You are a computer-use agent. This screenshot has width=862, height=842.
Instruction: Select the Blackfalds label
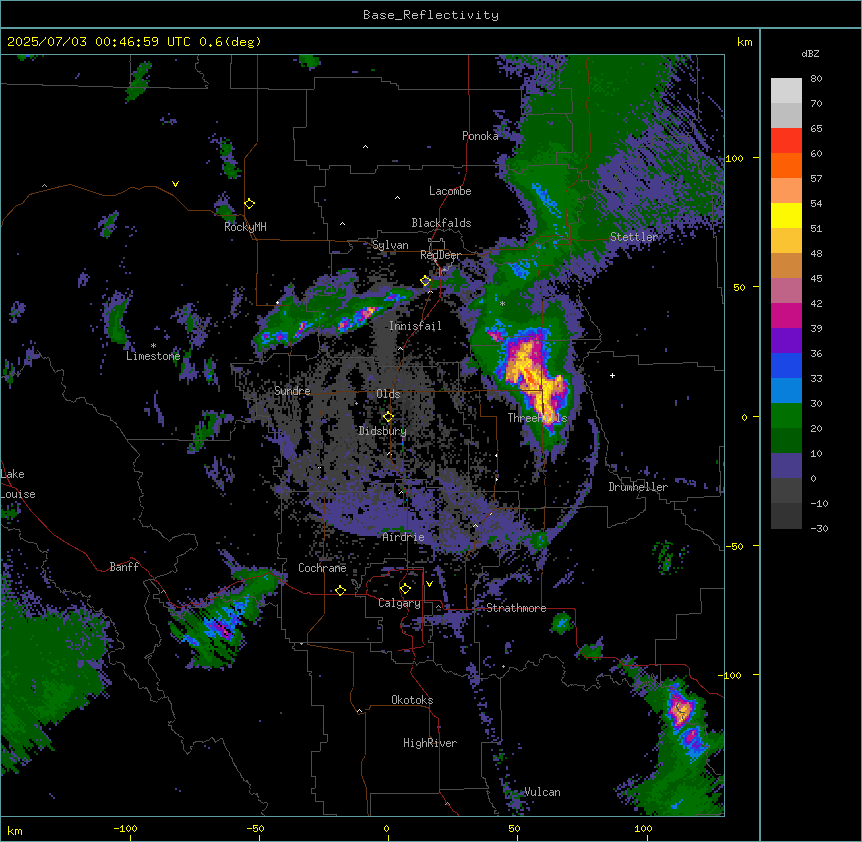[x=441, y=223]
